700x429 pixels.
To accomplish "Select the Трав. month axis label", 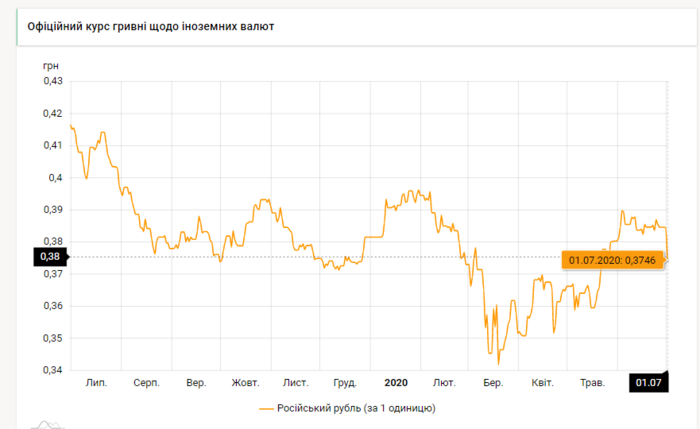I will pos(592,383).
